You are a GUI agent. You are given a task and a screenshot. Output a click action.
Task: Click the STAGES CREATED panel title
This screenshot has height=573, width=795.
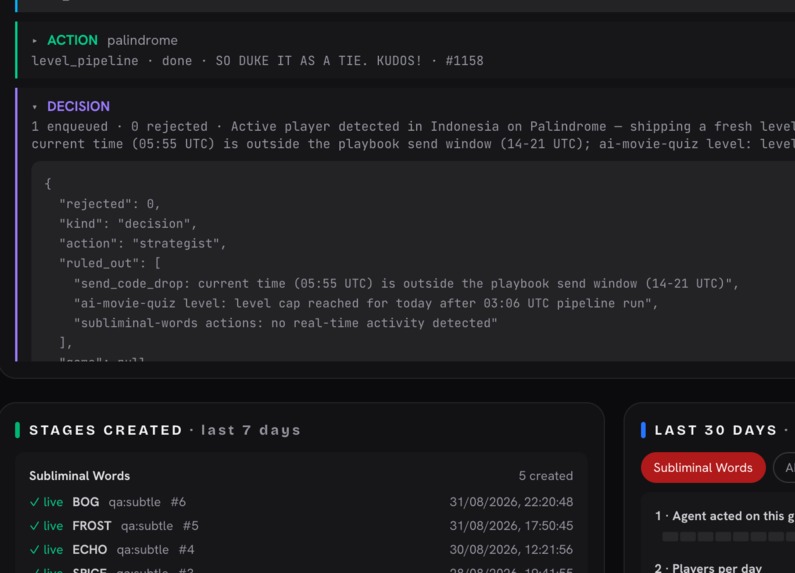(106, 430)
